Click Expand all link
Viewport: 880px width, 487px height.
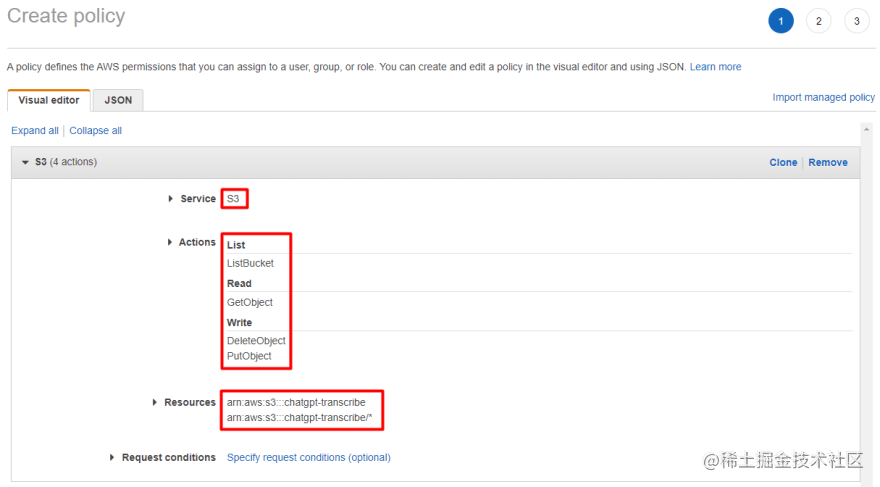click(35, 130)
